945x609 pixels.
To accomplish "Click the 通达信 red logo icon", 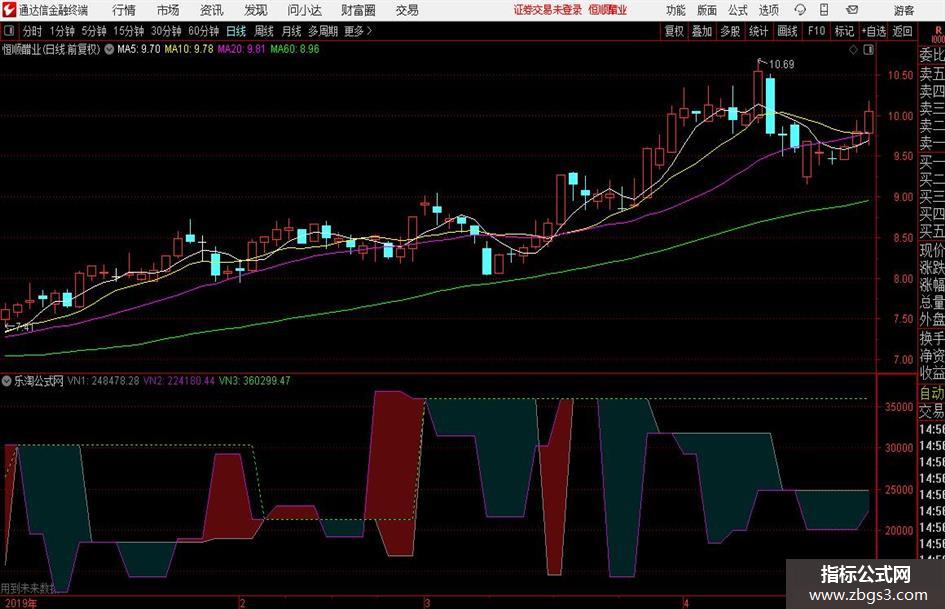I will pos(8,10).
